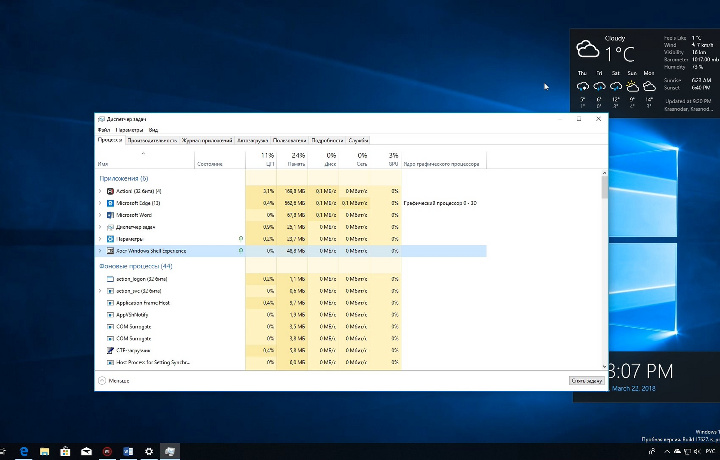Click the CTF-загрузчик pen icon

(x=110, y=350)
